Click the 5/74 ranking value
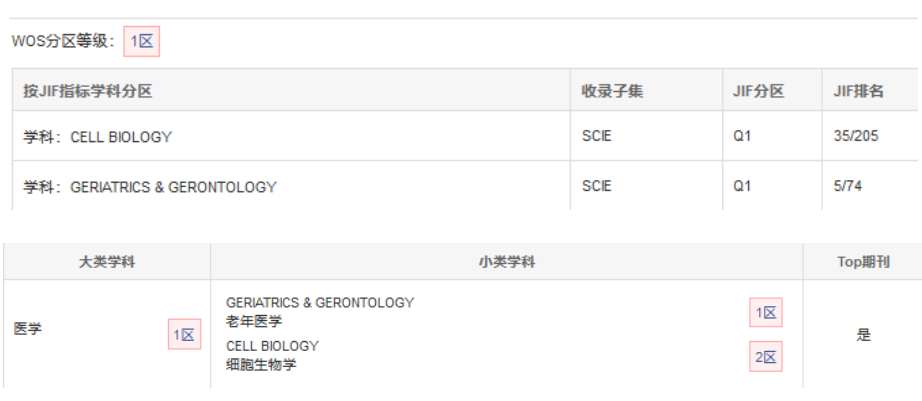 pos(847,187)
